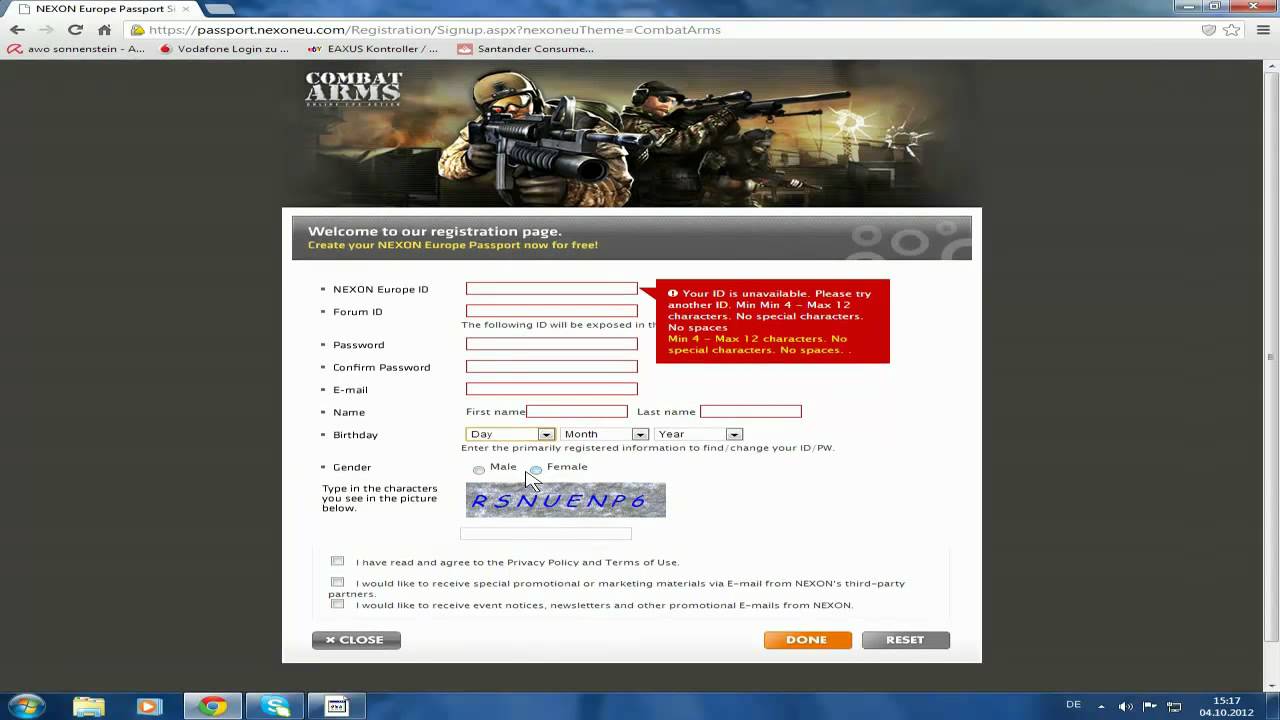
Task: Open the EAXUS Kontroller bookmark
Action: coord(372,48)
